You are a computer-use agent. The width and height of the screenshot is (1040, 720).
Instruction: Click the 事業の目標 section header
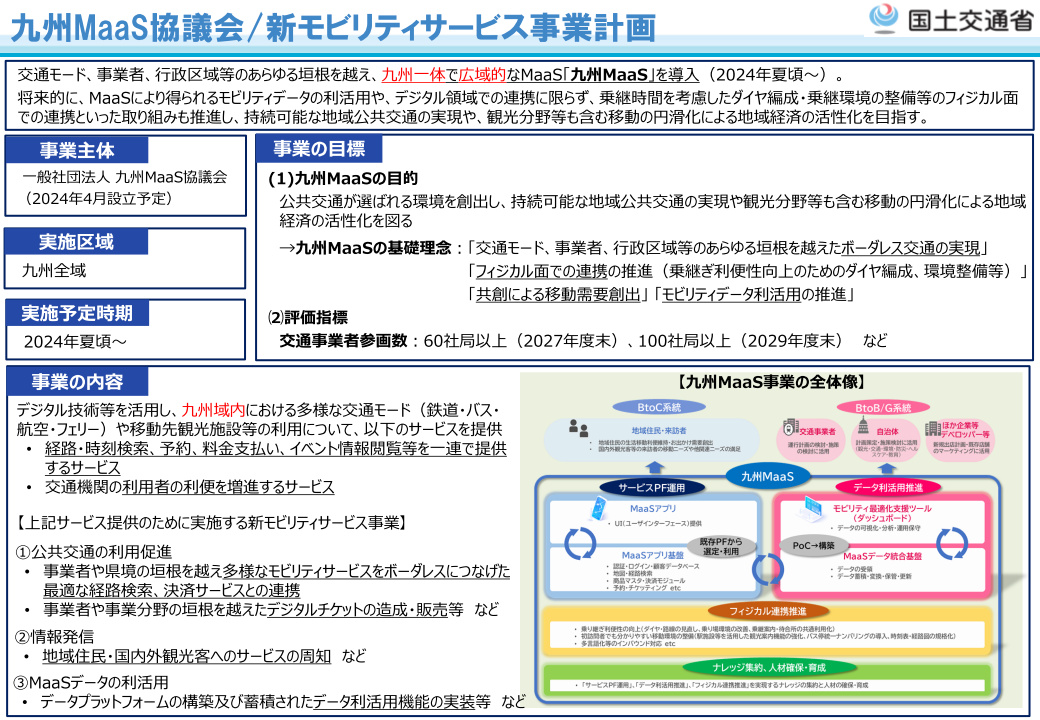319,149
